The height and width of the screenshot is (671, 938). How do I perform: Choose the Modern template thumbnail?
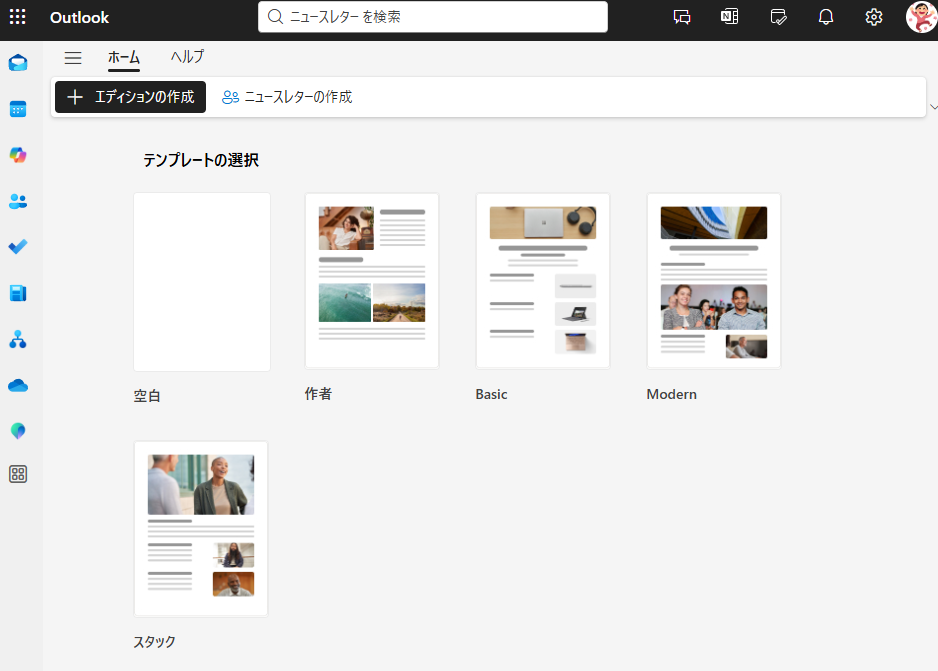pos(714,281)
